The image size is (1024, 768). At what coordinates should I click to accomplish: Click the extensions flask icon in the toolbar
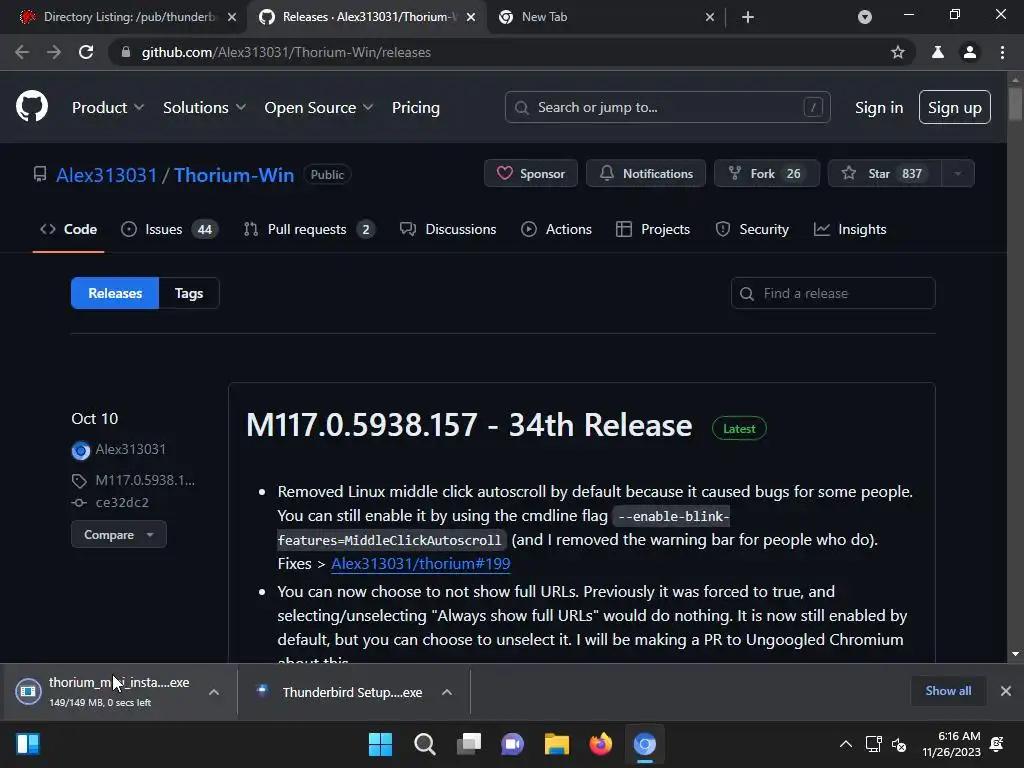(938, 52)
